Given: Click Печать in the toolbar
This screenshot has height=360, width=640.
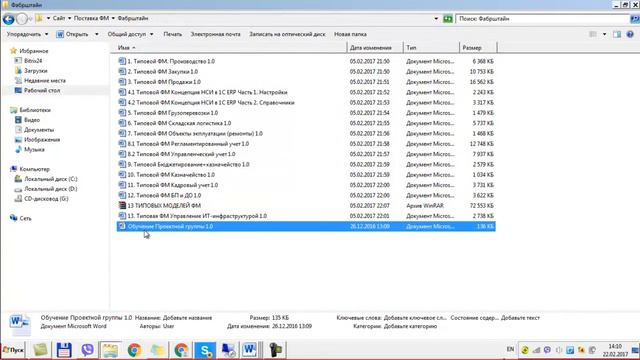Looking at the screenshot, I should [173, 34].
